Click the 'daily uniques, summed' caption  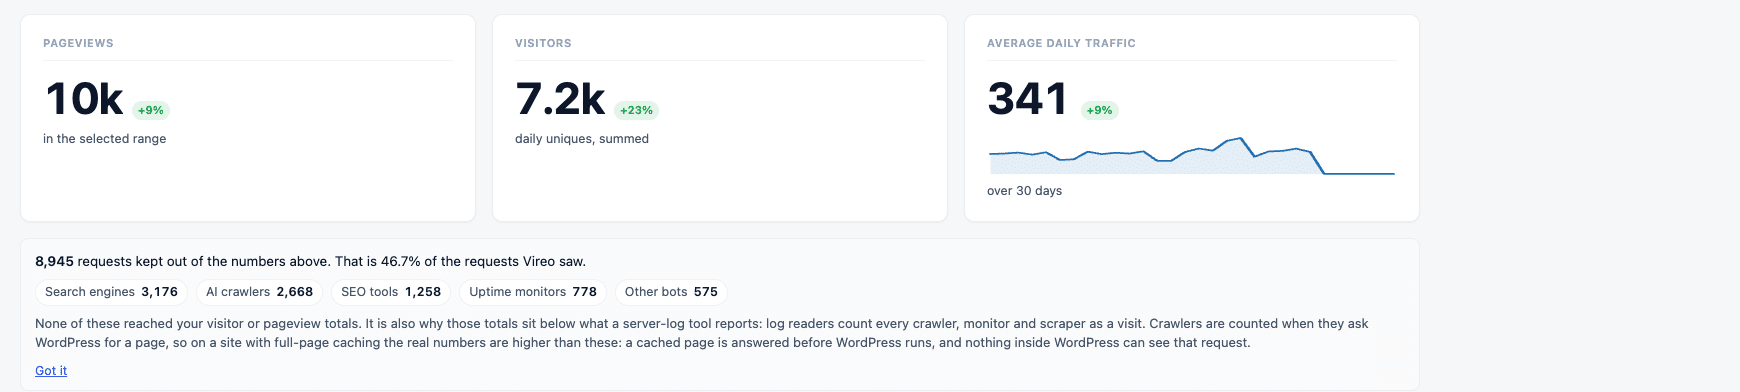tap(582, 139)
